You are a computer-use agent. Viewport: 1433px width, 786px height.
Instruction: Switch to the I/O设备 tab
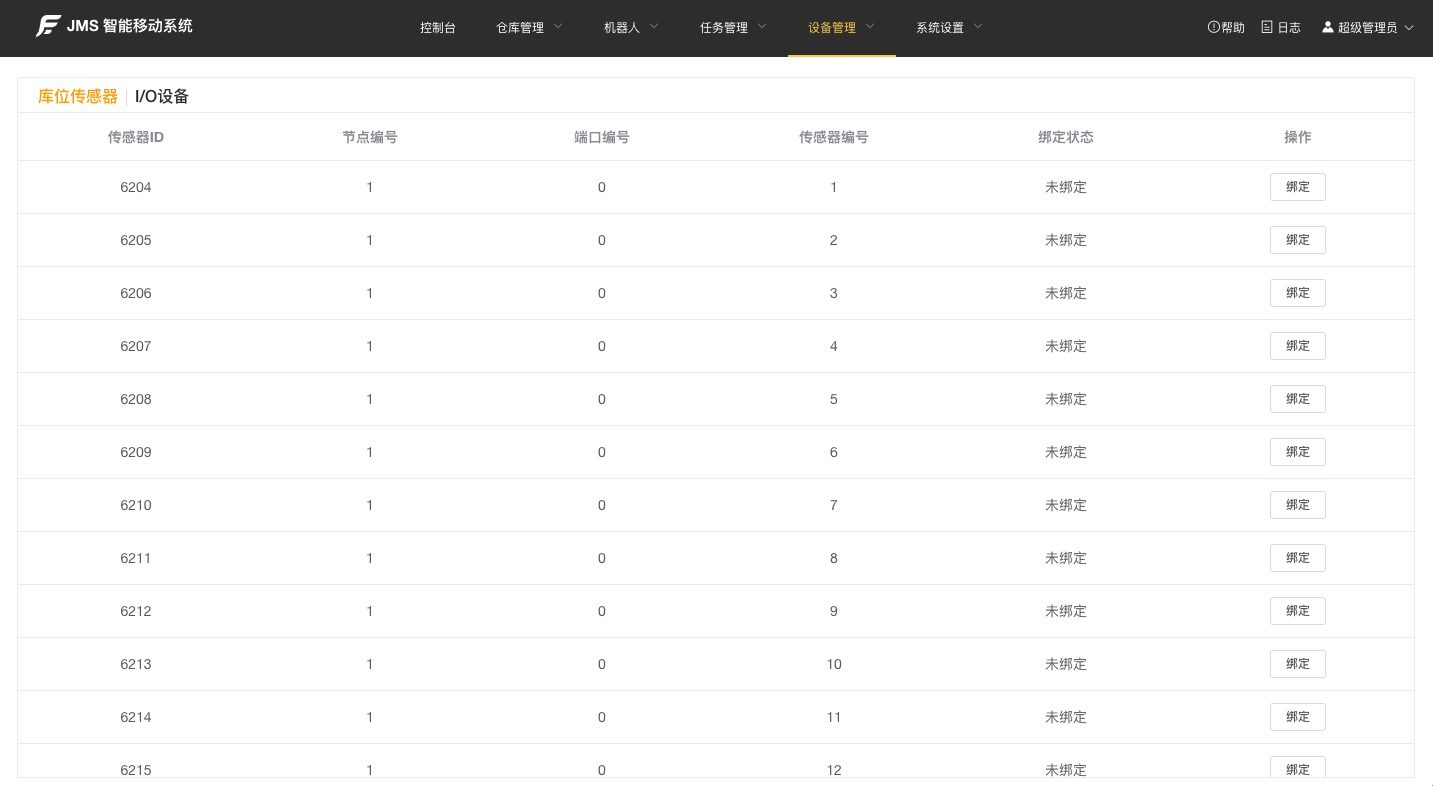coord(162,97)
